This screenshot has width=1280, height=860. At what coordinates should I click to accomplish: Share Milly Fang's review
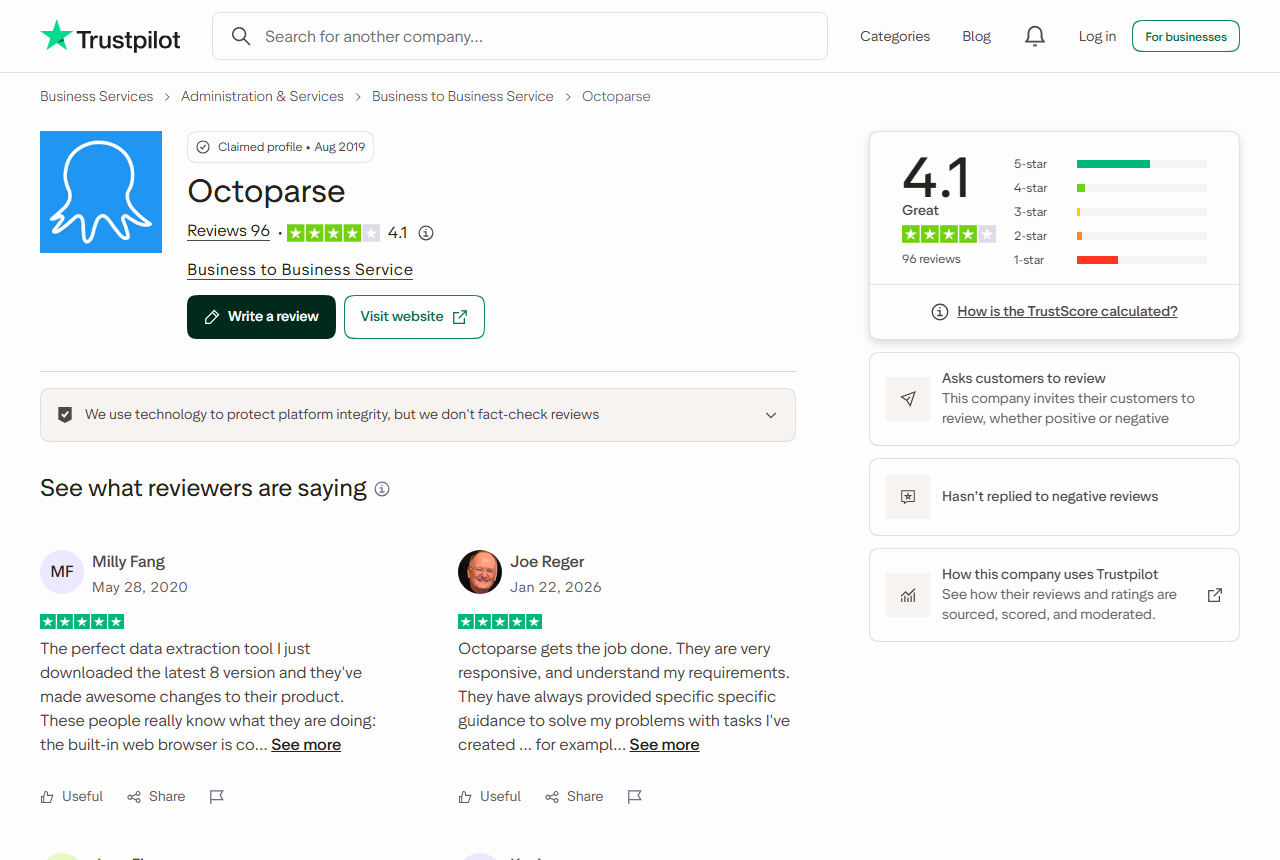click(156, 797)
